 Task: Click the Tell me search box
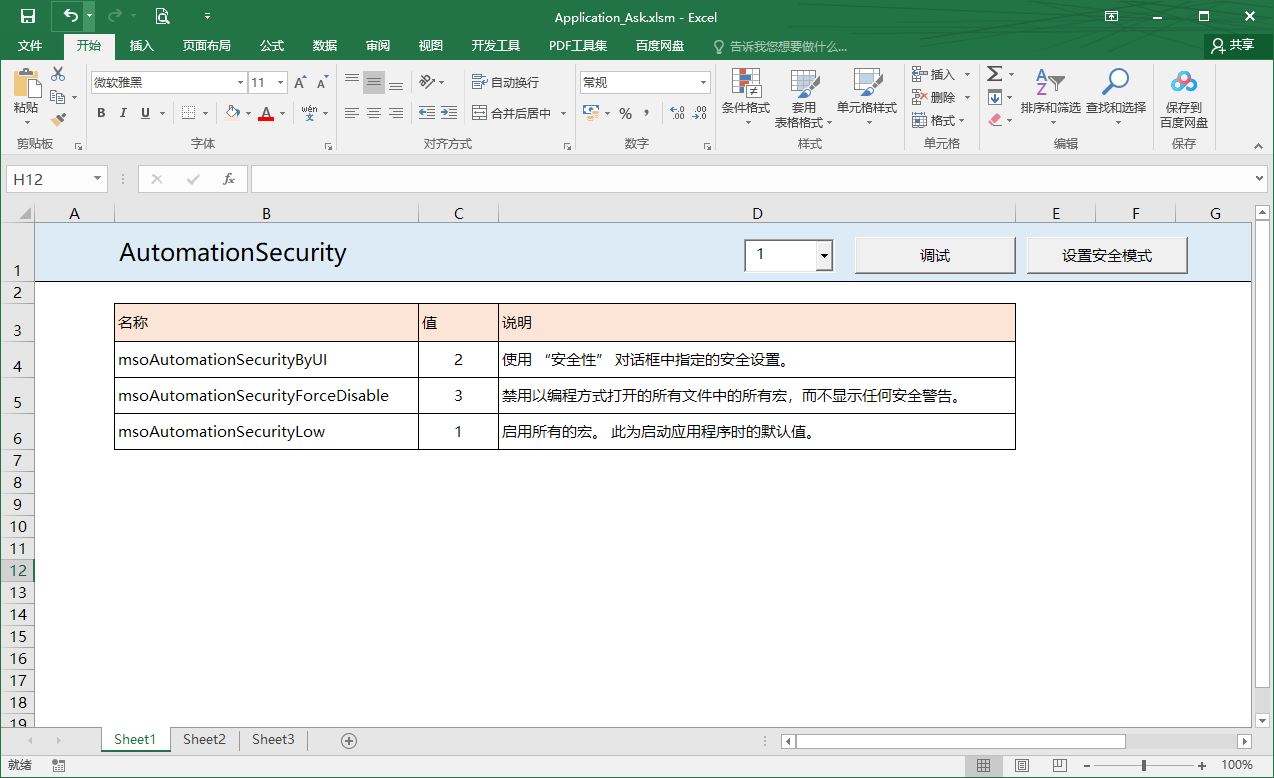[x=780, y=46]
